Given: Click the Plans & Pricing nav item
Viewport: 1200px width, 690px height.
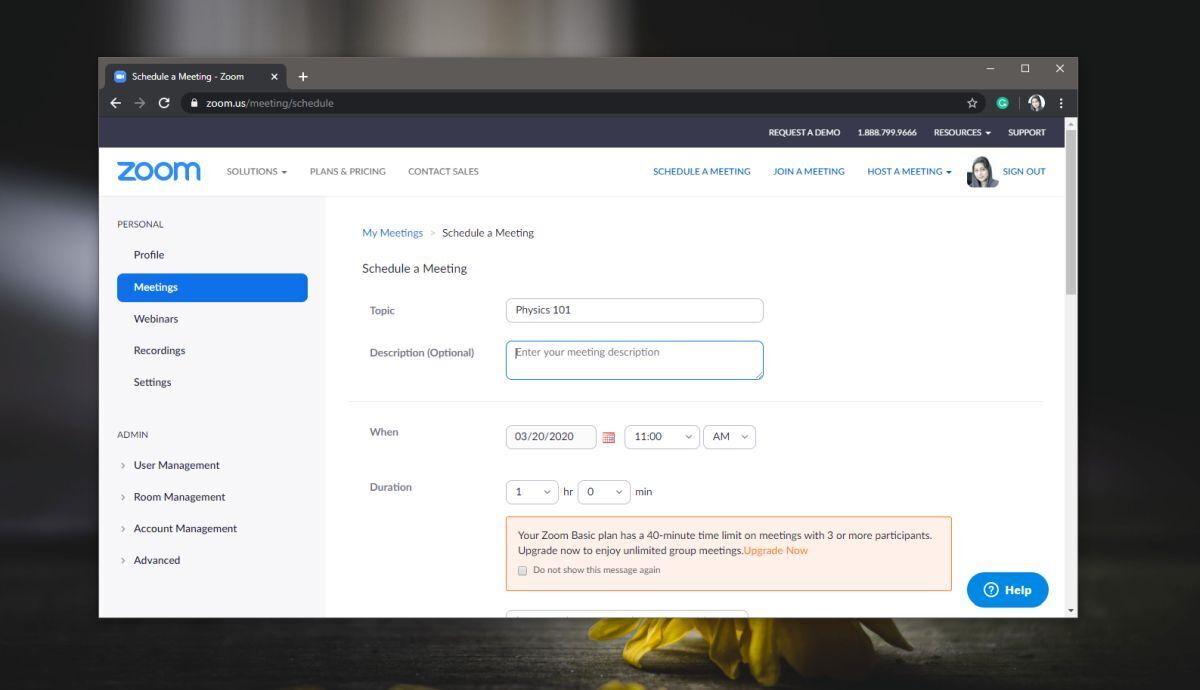Looking at the screenshot, I should coord(347,171).
